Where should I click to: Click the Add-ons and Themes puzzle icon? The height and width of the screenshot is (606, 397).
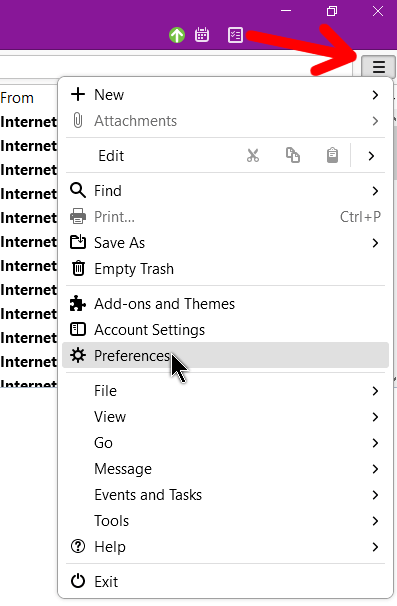click(x=78, y=304)
